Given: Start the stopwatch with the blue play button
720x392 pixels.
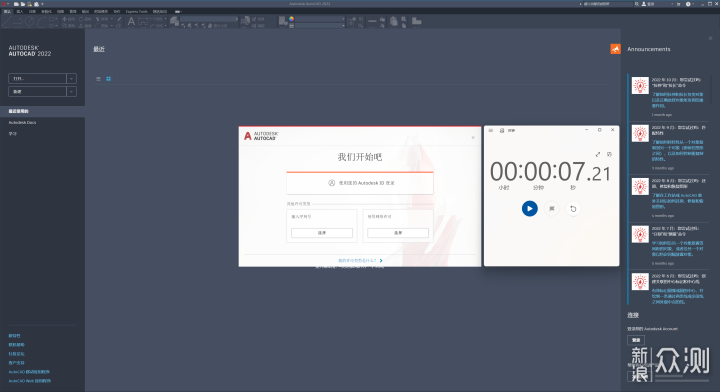Looking at the screenshot, I should point(529,208).
